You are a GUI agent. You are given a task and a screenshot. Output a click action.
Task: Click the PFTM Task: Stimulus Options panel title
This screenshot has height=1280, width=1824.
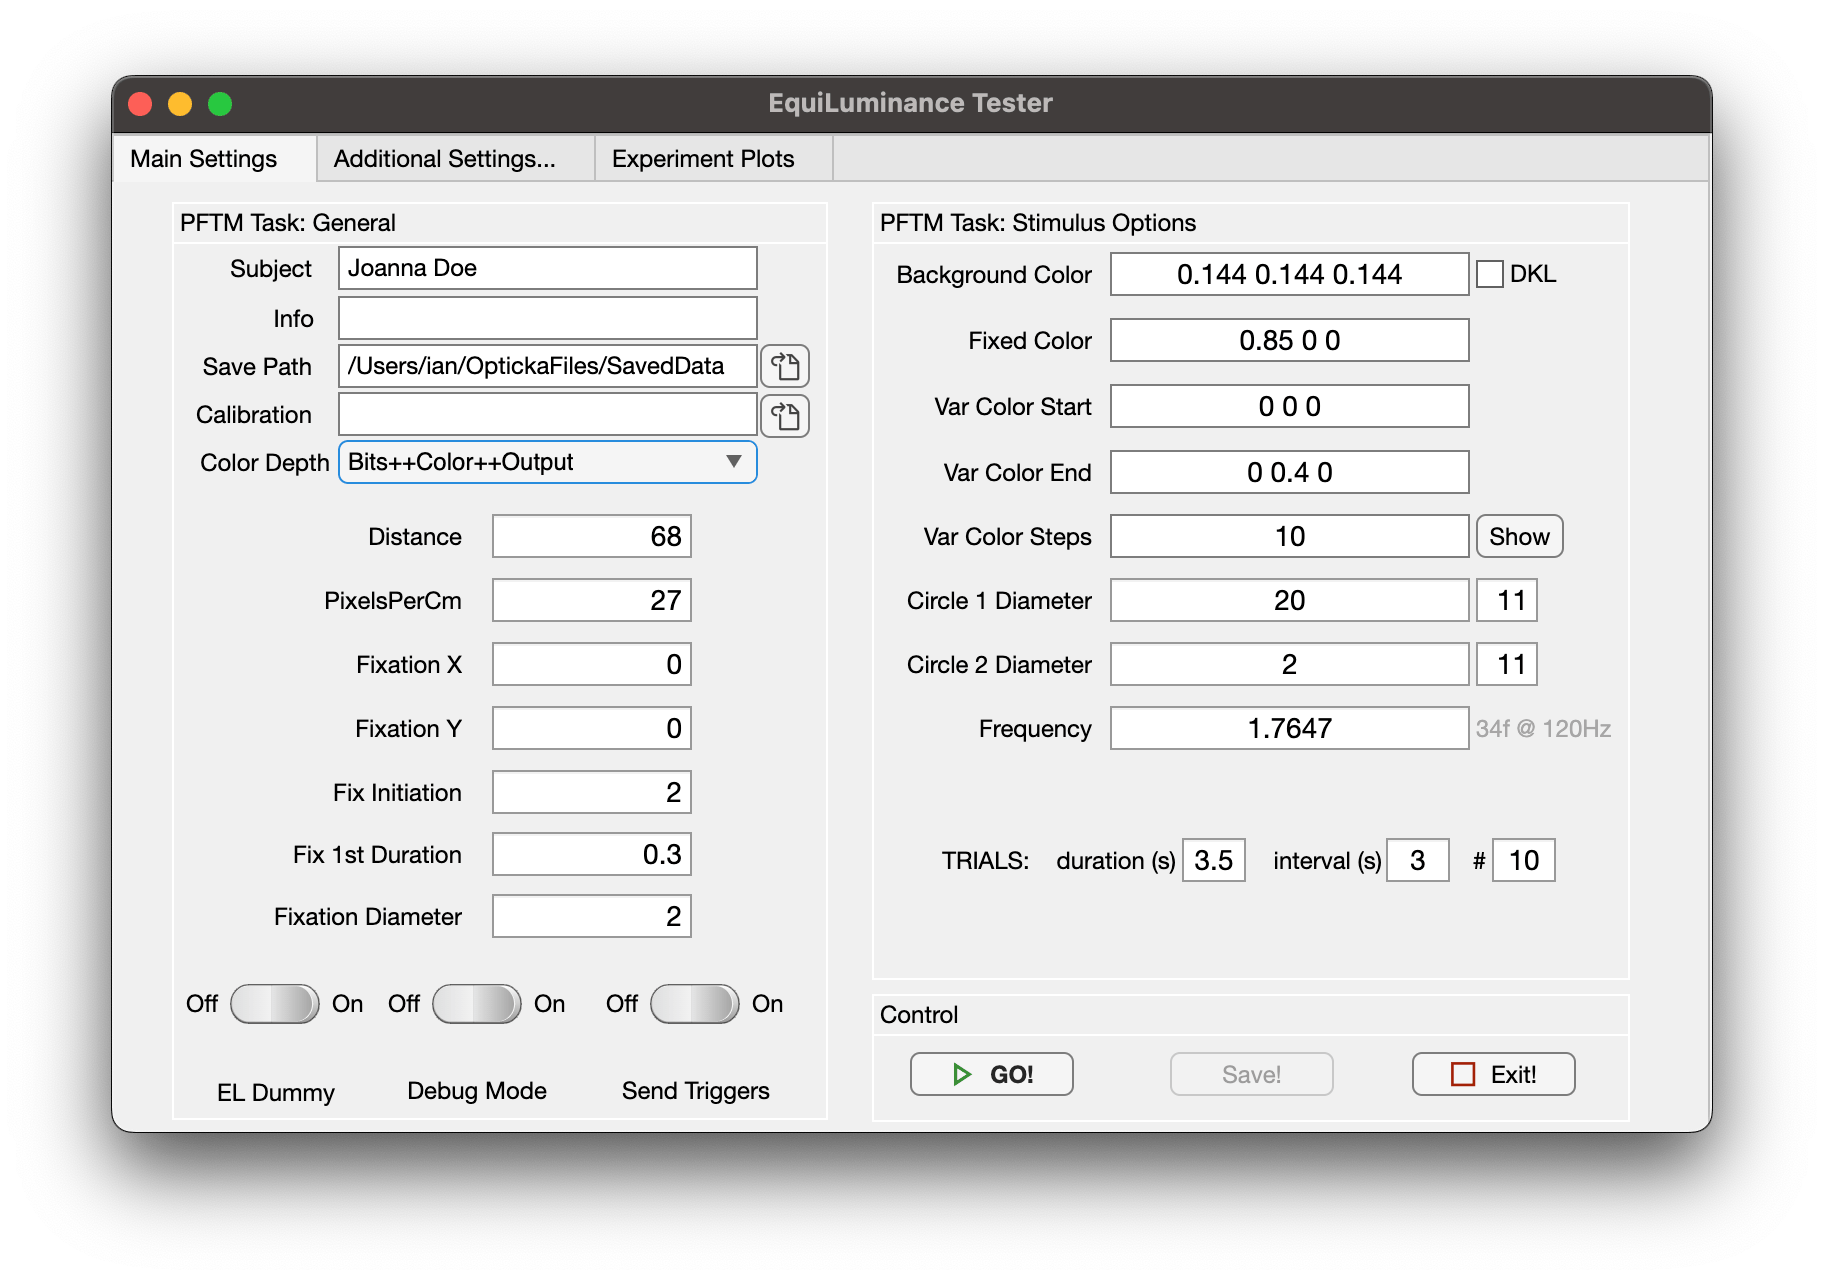pyautogui.click(x=1038, y=223)
